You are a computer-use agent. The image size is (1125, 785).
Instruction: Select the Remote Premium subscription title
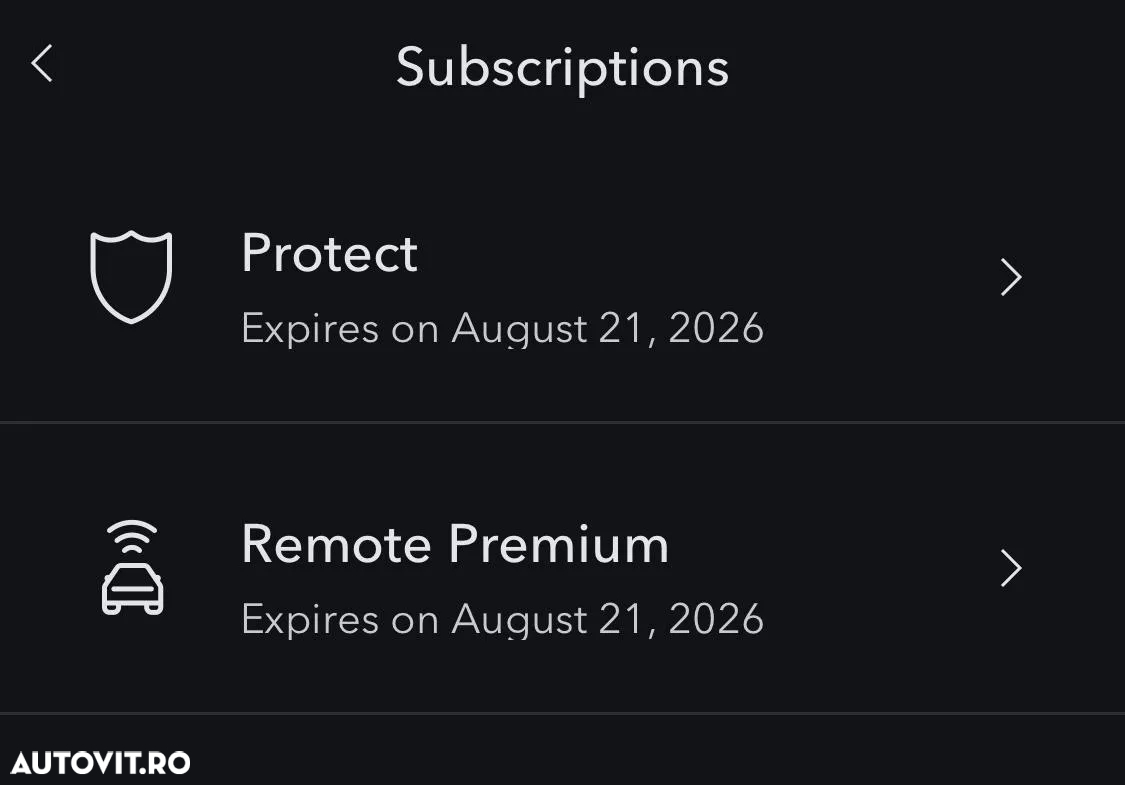click(x=456, y=544)
